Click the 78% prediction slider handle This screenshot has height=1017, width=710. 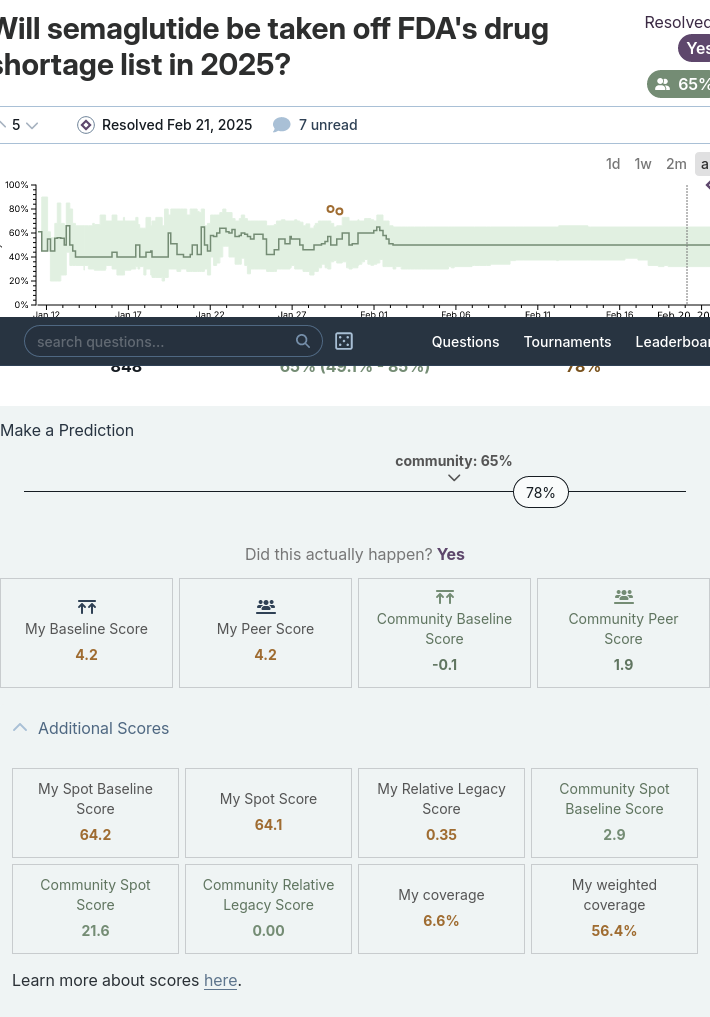click(541, 492)
